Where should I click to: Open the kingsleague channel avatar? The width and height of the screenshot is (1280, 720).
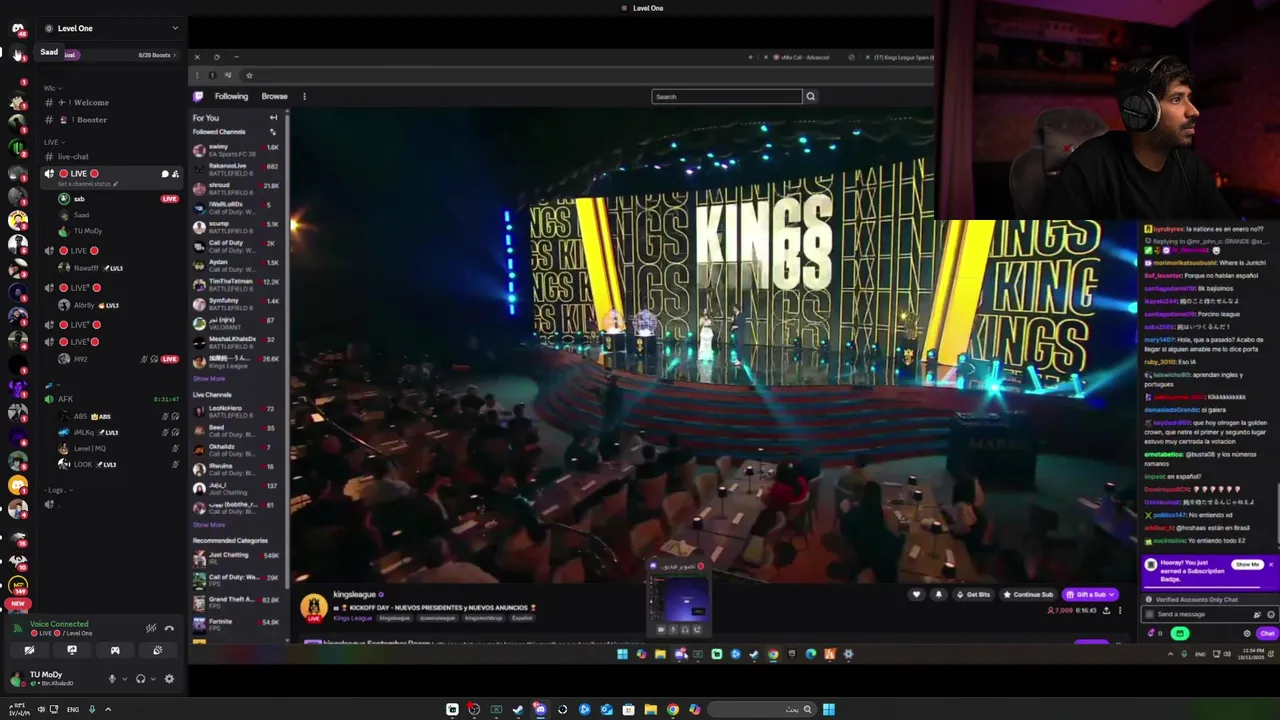314,606
